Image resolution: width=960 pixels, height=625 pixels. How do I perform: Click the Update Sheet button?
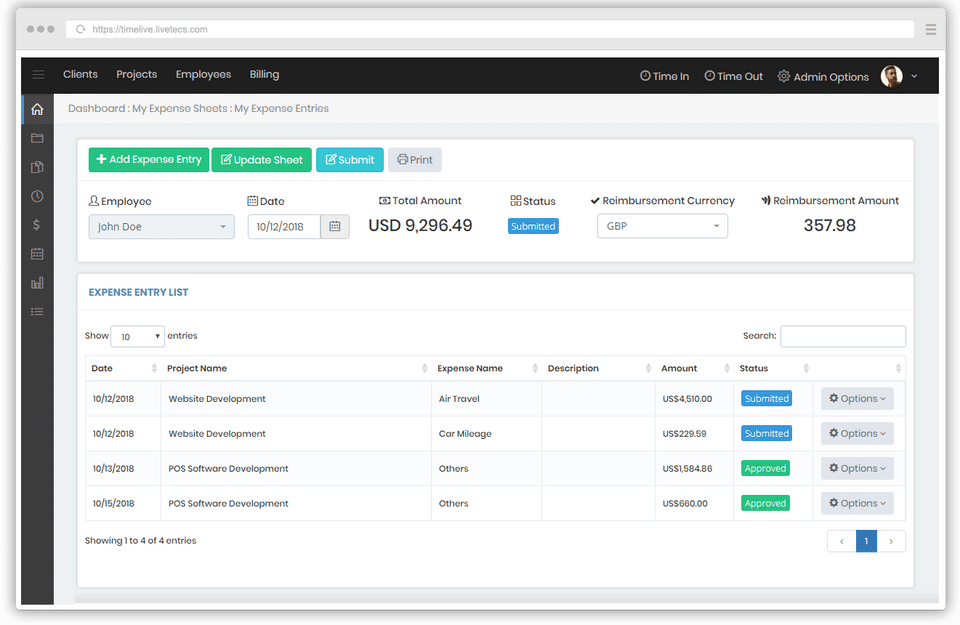tap(261, 160)
